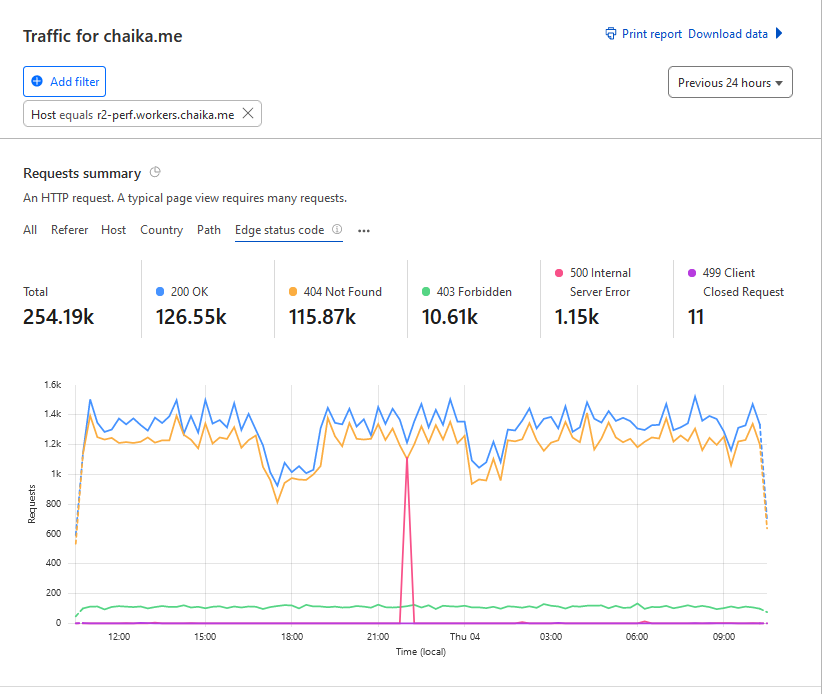This screenshot has height=694, width=837.
Task: Toggle the 403 Forbidden green series
Action: (426, 292)
